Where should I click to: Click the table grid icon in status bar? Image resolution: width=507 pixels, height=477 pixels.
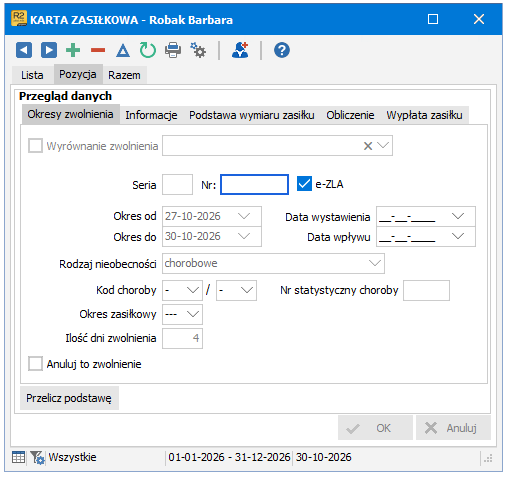(x=18, y=457)
